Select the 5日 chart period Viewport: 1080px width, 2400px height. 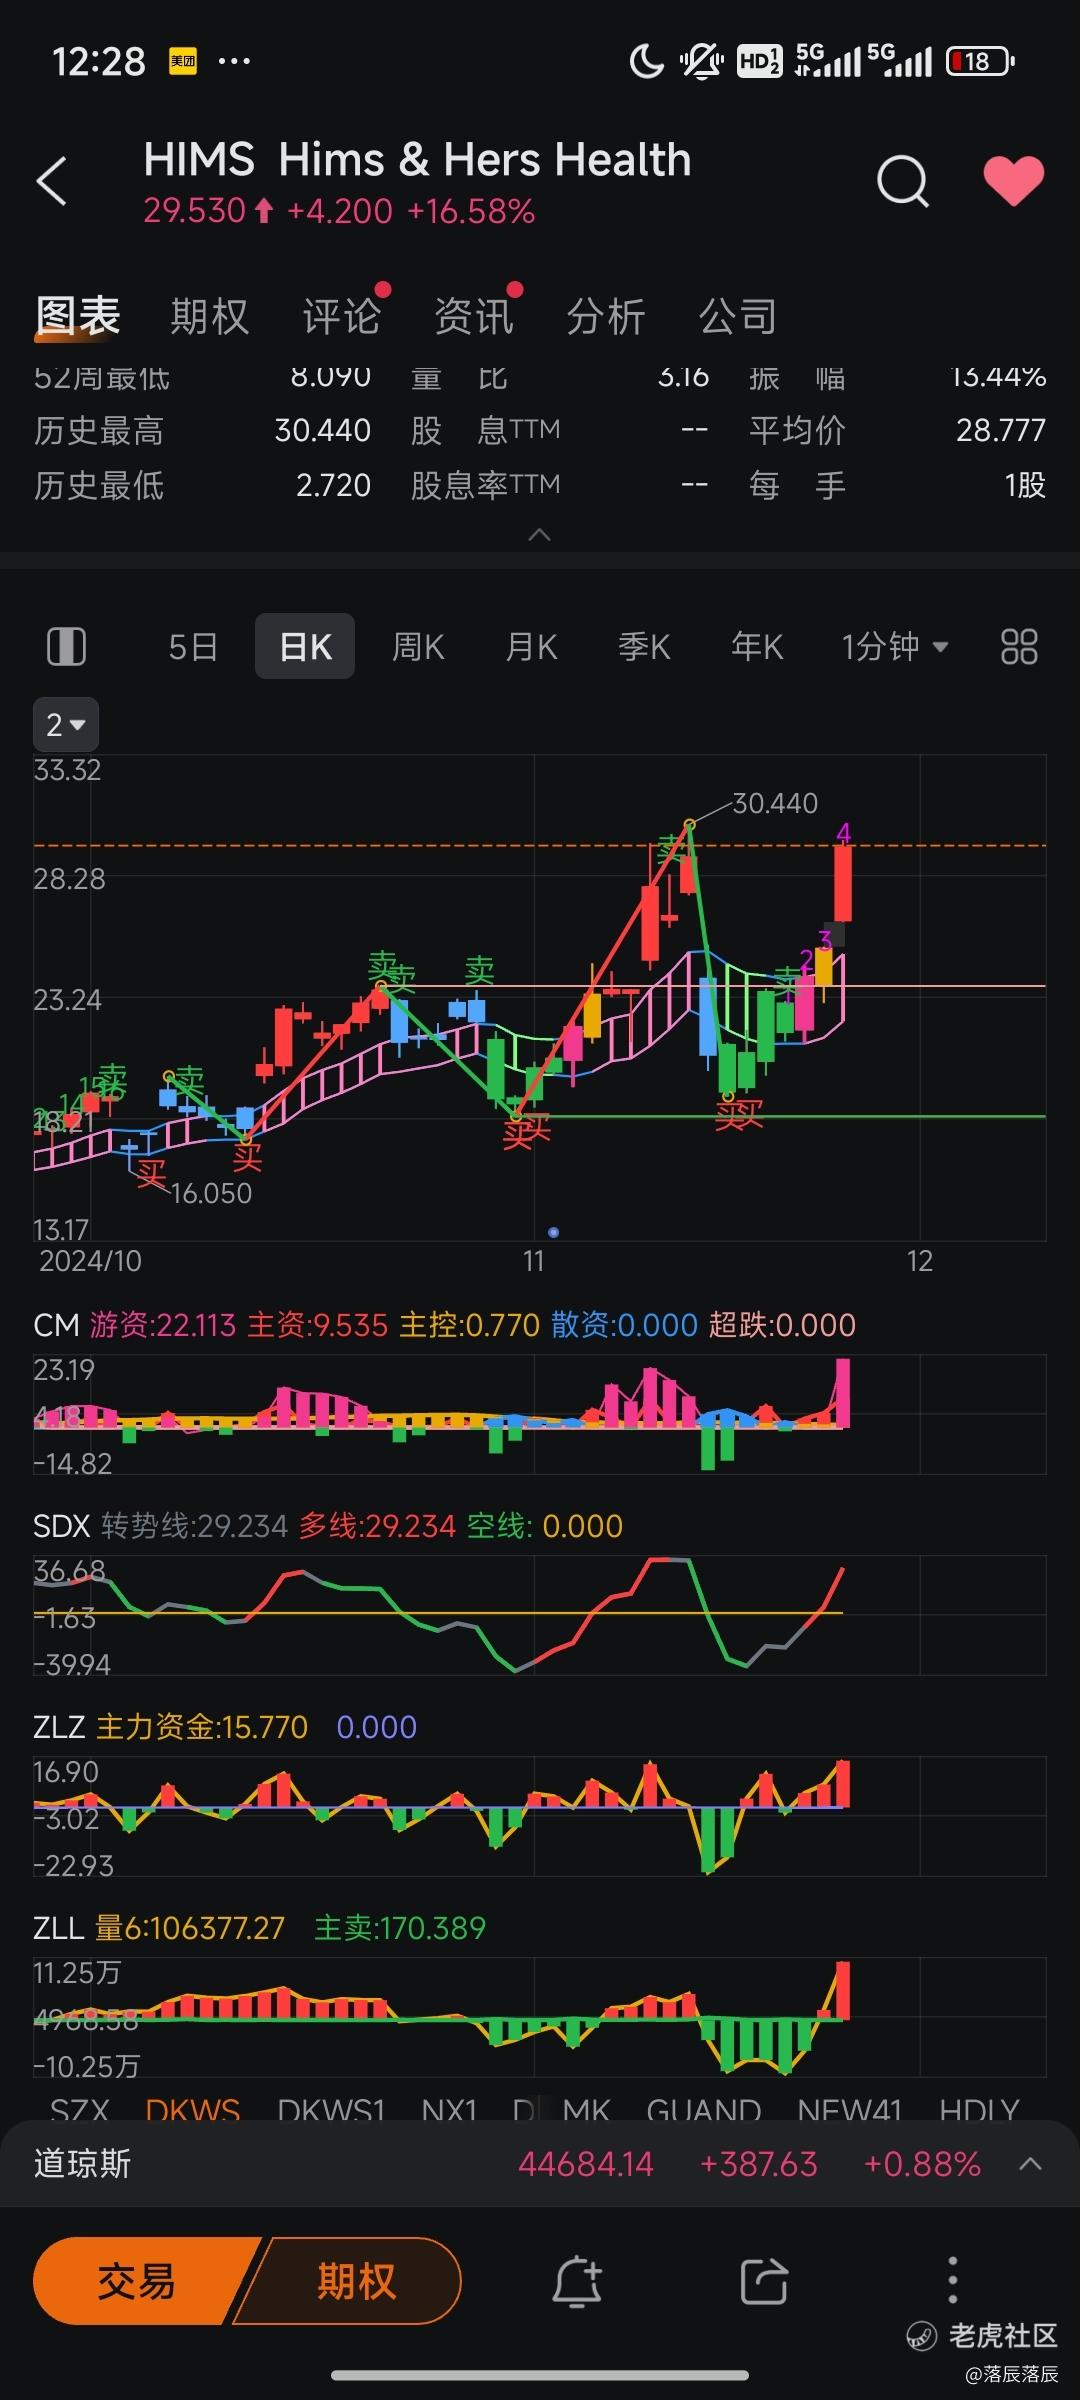193,646
